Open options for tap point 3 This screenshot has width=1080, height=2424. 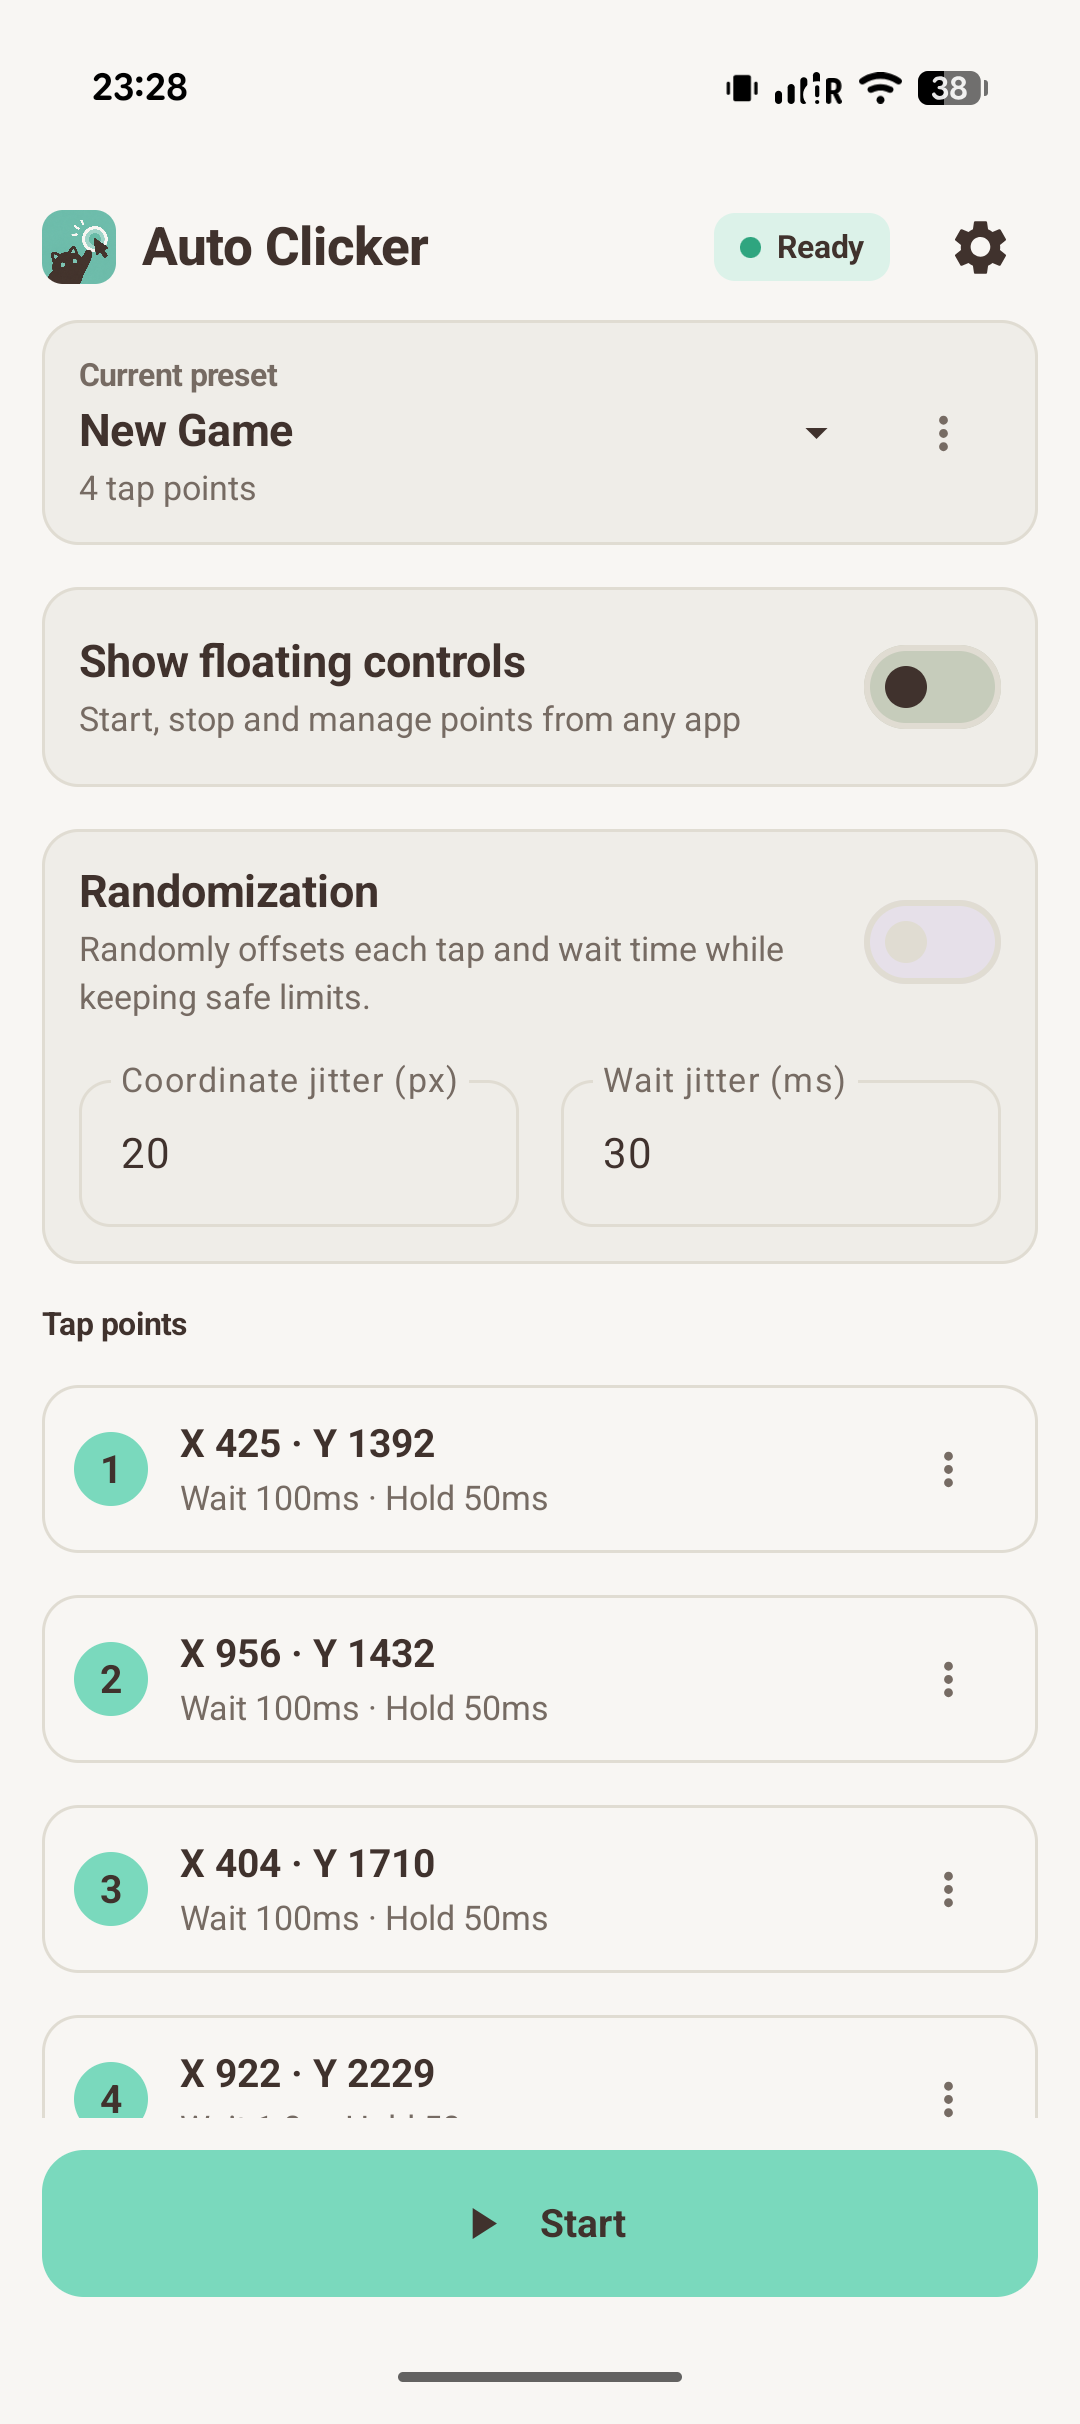tap(948, 1889)
